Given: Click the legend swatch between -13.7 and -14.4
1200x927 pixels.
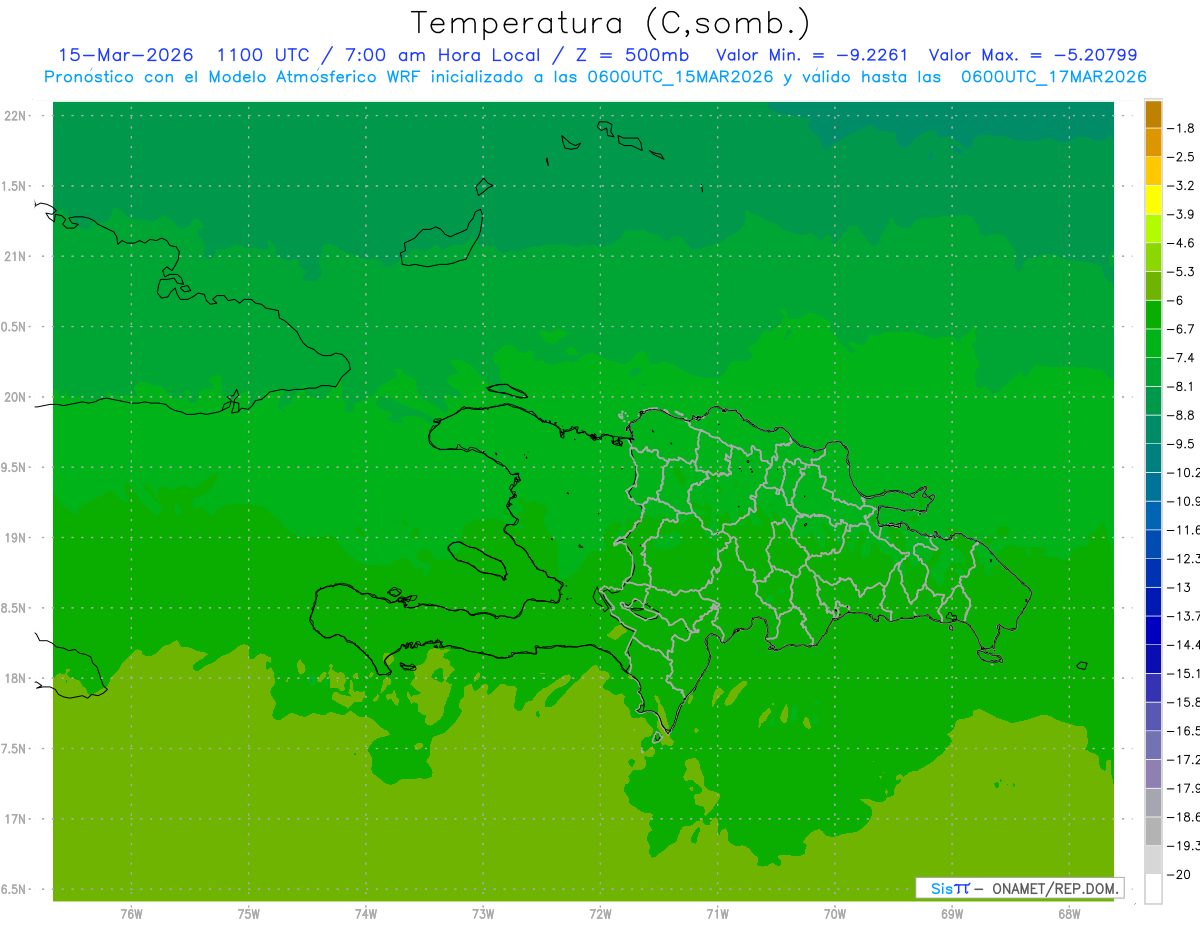Looking at the screenshot, I should [x=1153, y=630].
